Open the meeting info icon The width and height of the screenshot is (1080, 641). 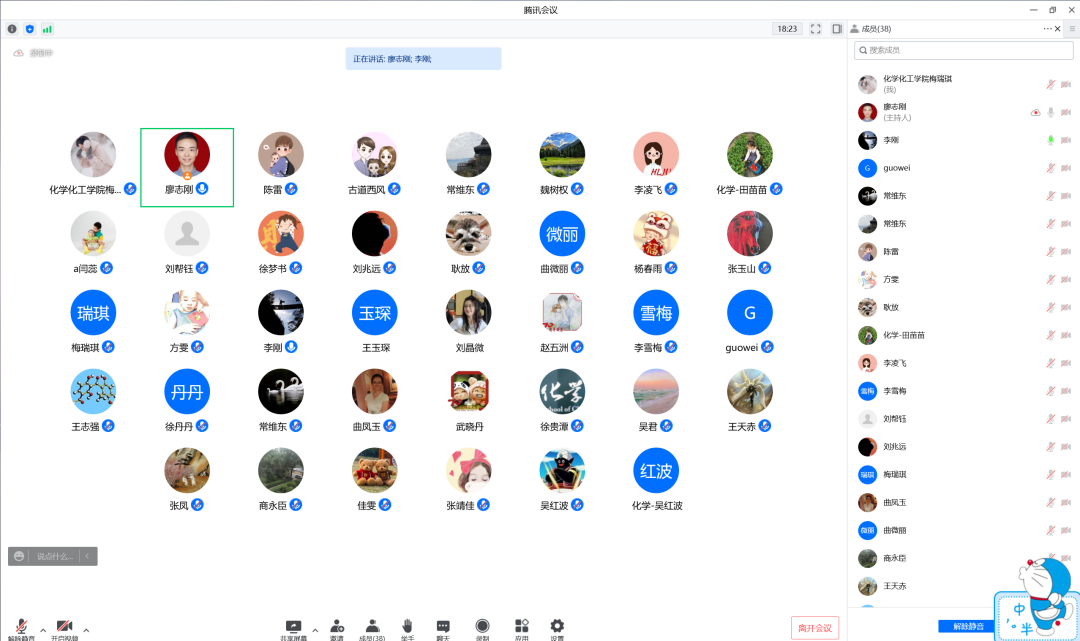tap(12, 29)
